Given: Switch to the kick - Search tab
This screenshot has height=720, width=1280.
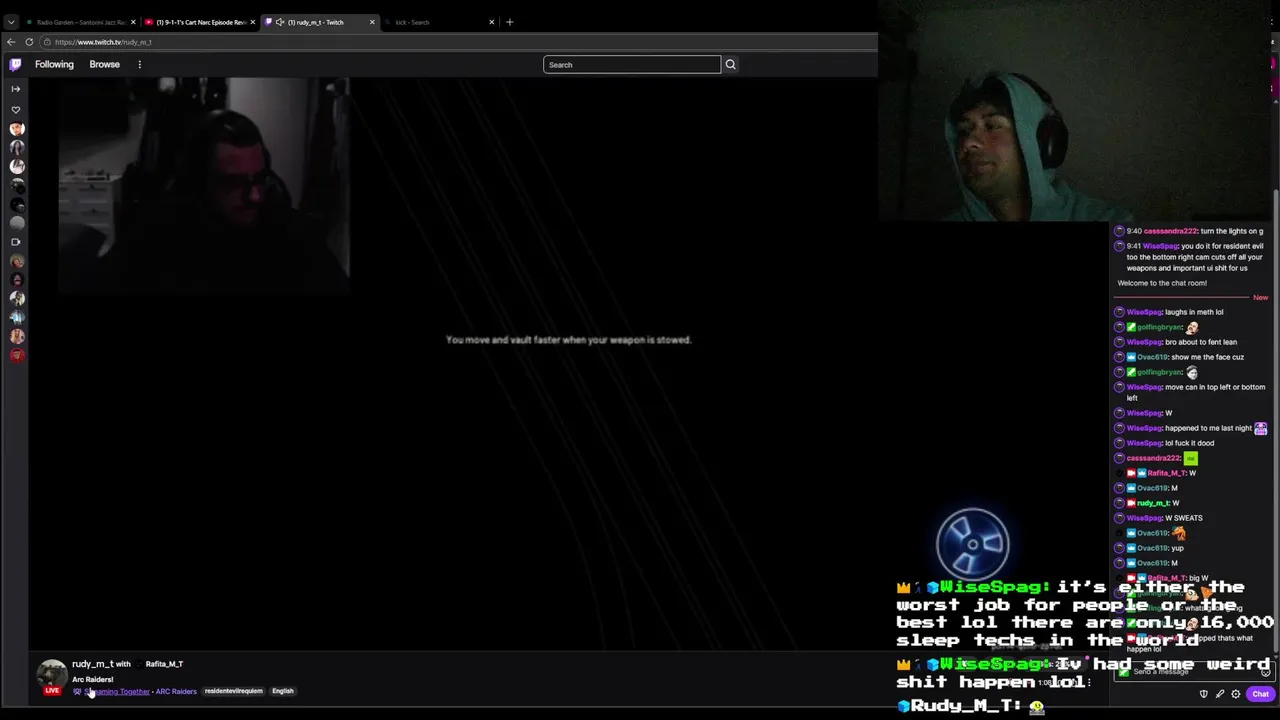Looking at the screenshot, I should coord(436,22).
